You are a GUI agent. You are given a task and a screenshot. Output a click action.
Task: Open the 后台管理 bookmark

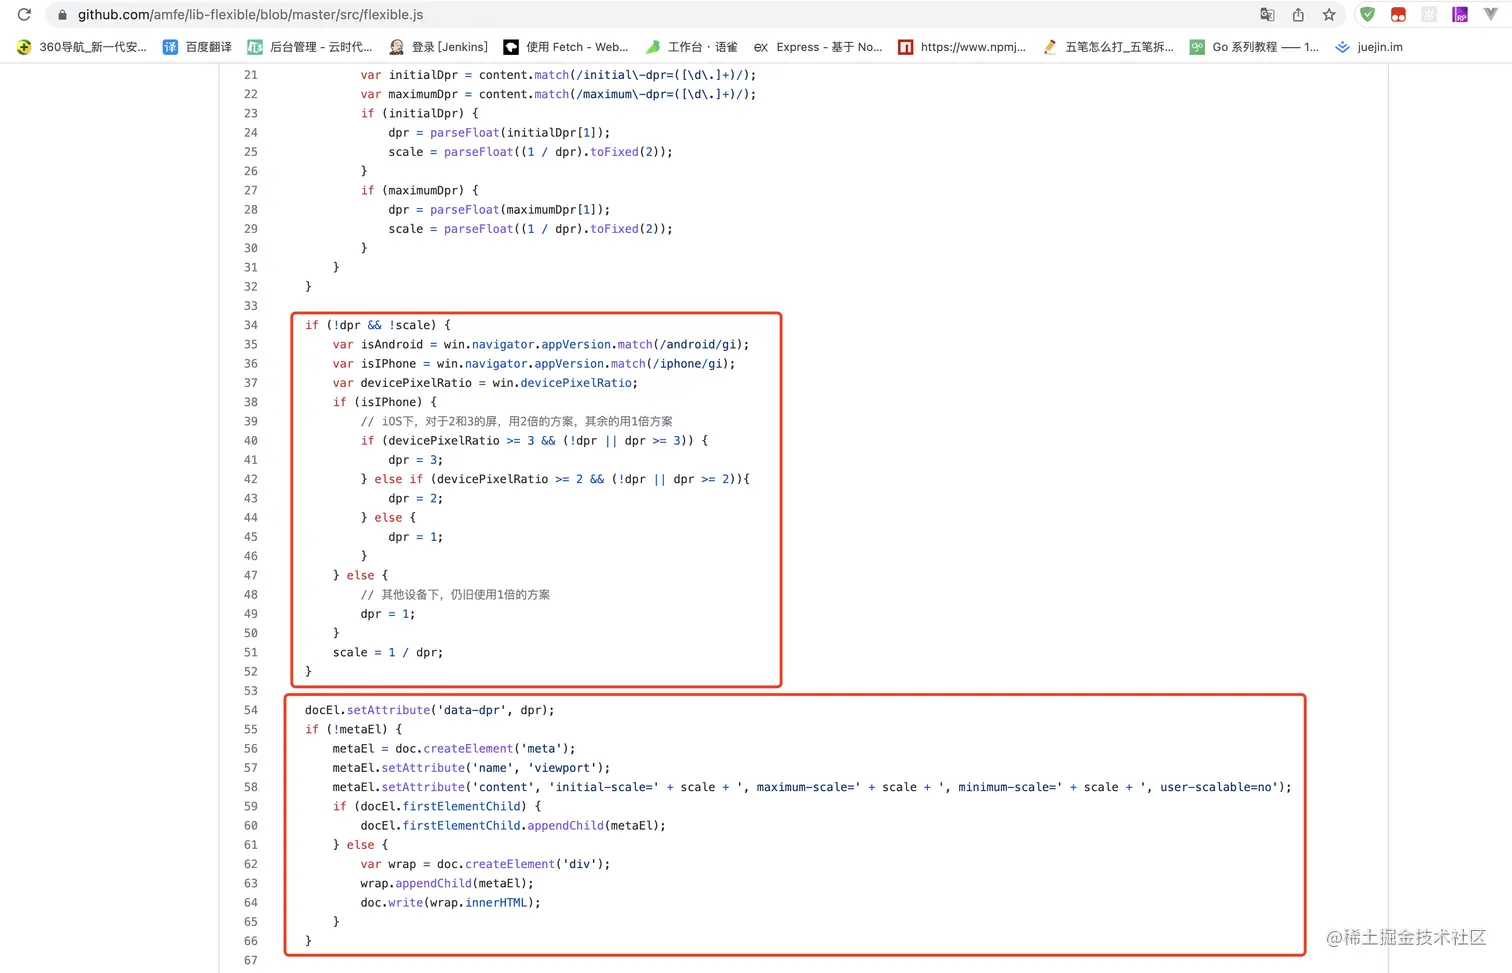310,47
